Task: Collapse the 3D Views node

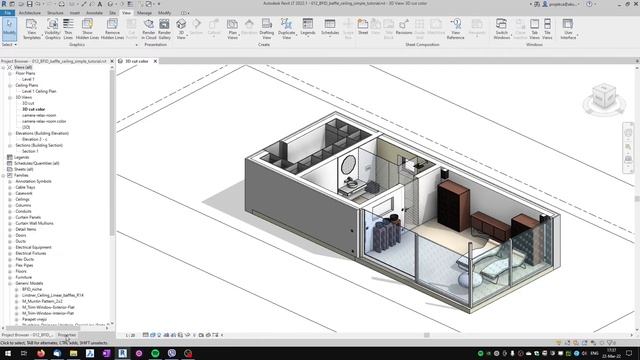Action: pos(10,98)
